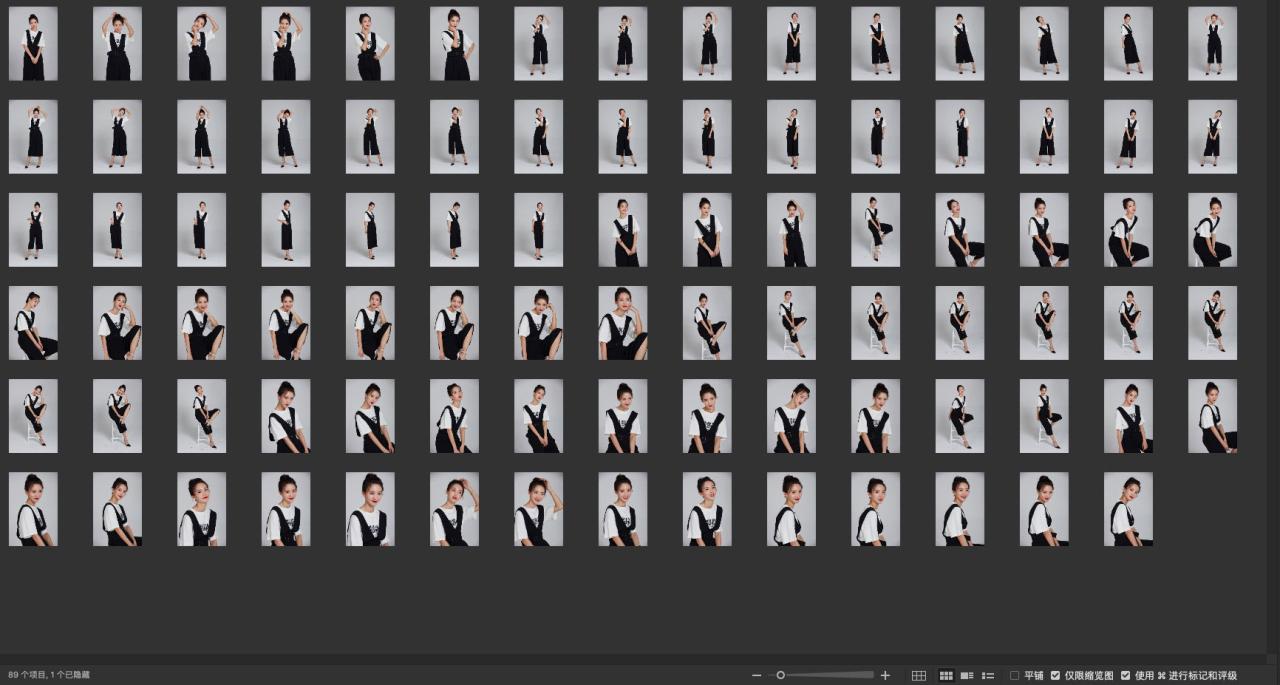Switch to list view icon
The width and height of the screenshot is (1280, 685).
(x=988, y=676)
